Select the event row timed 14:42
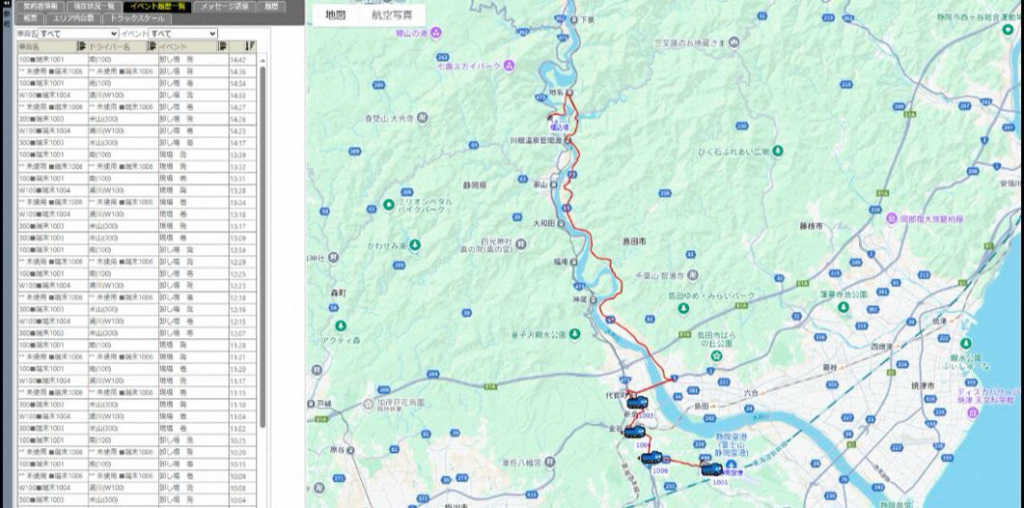1024x508 pixels. point(136,59)
